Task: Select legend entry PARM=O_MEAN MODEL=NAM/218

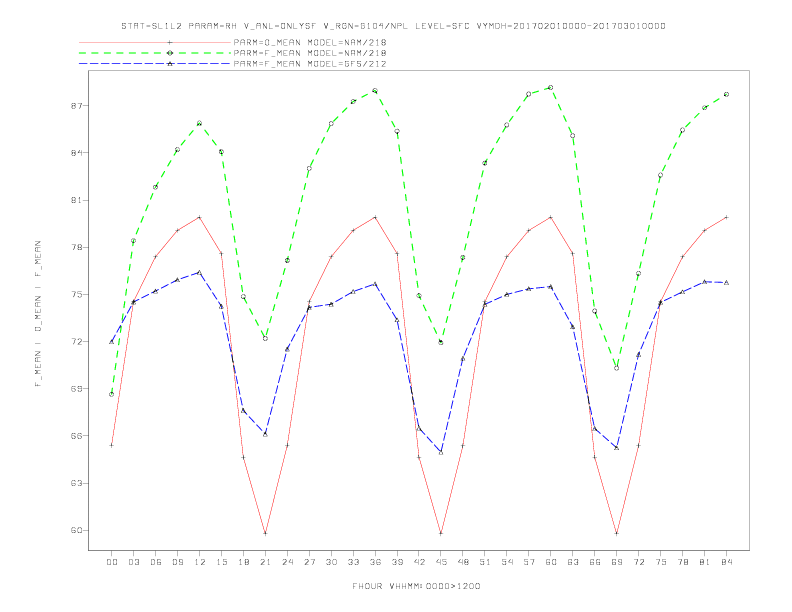Action: pos(310,42)
